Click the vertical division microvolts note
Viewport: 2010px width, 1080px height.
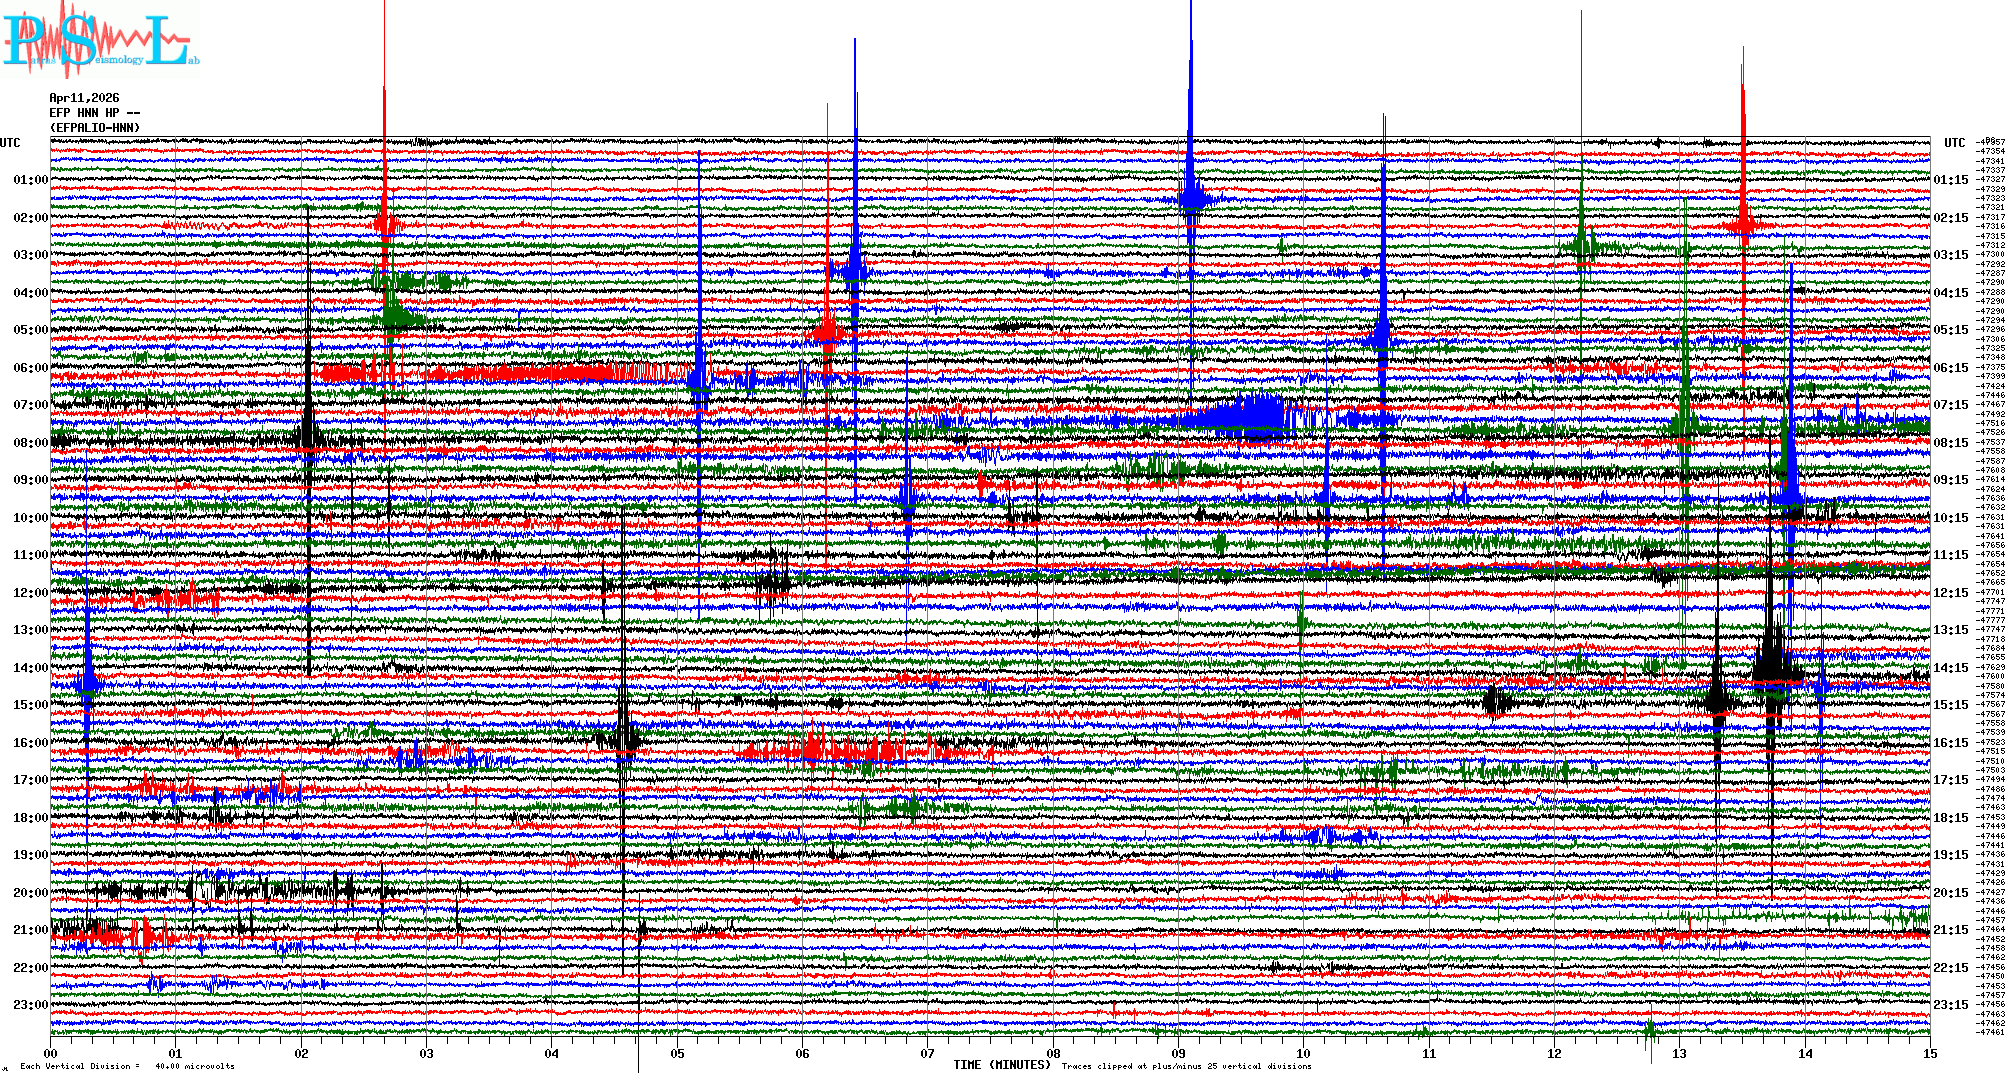tap(127, 1066)
